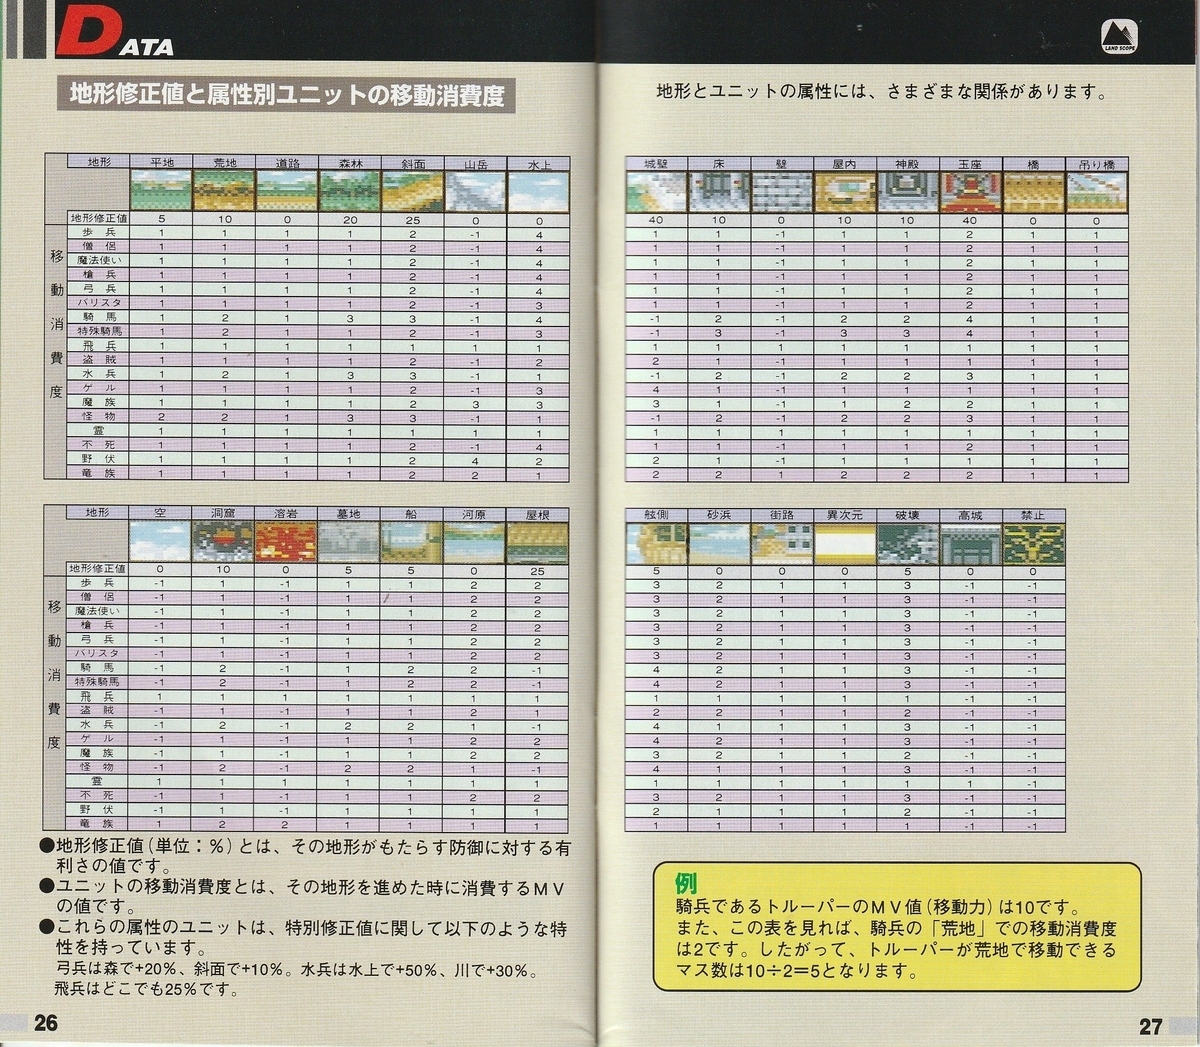Click the green 例 heading in the yellow box

pyautogui.click(x=686, y=883)
